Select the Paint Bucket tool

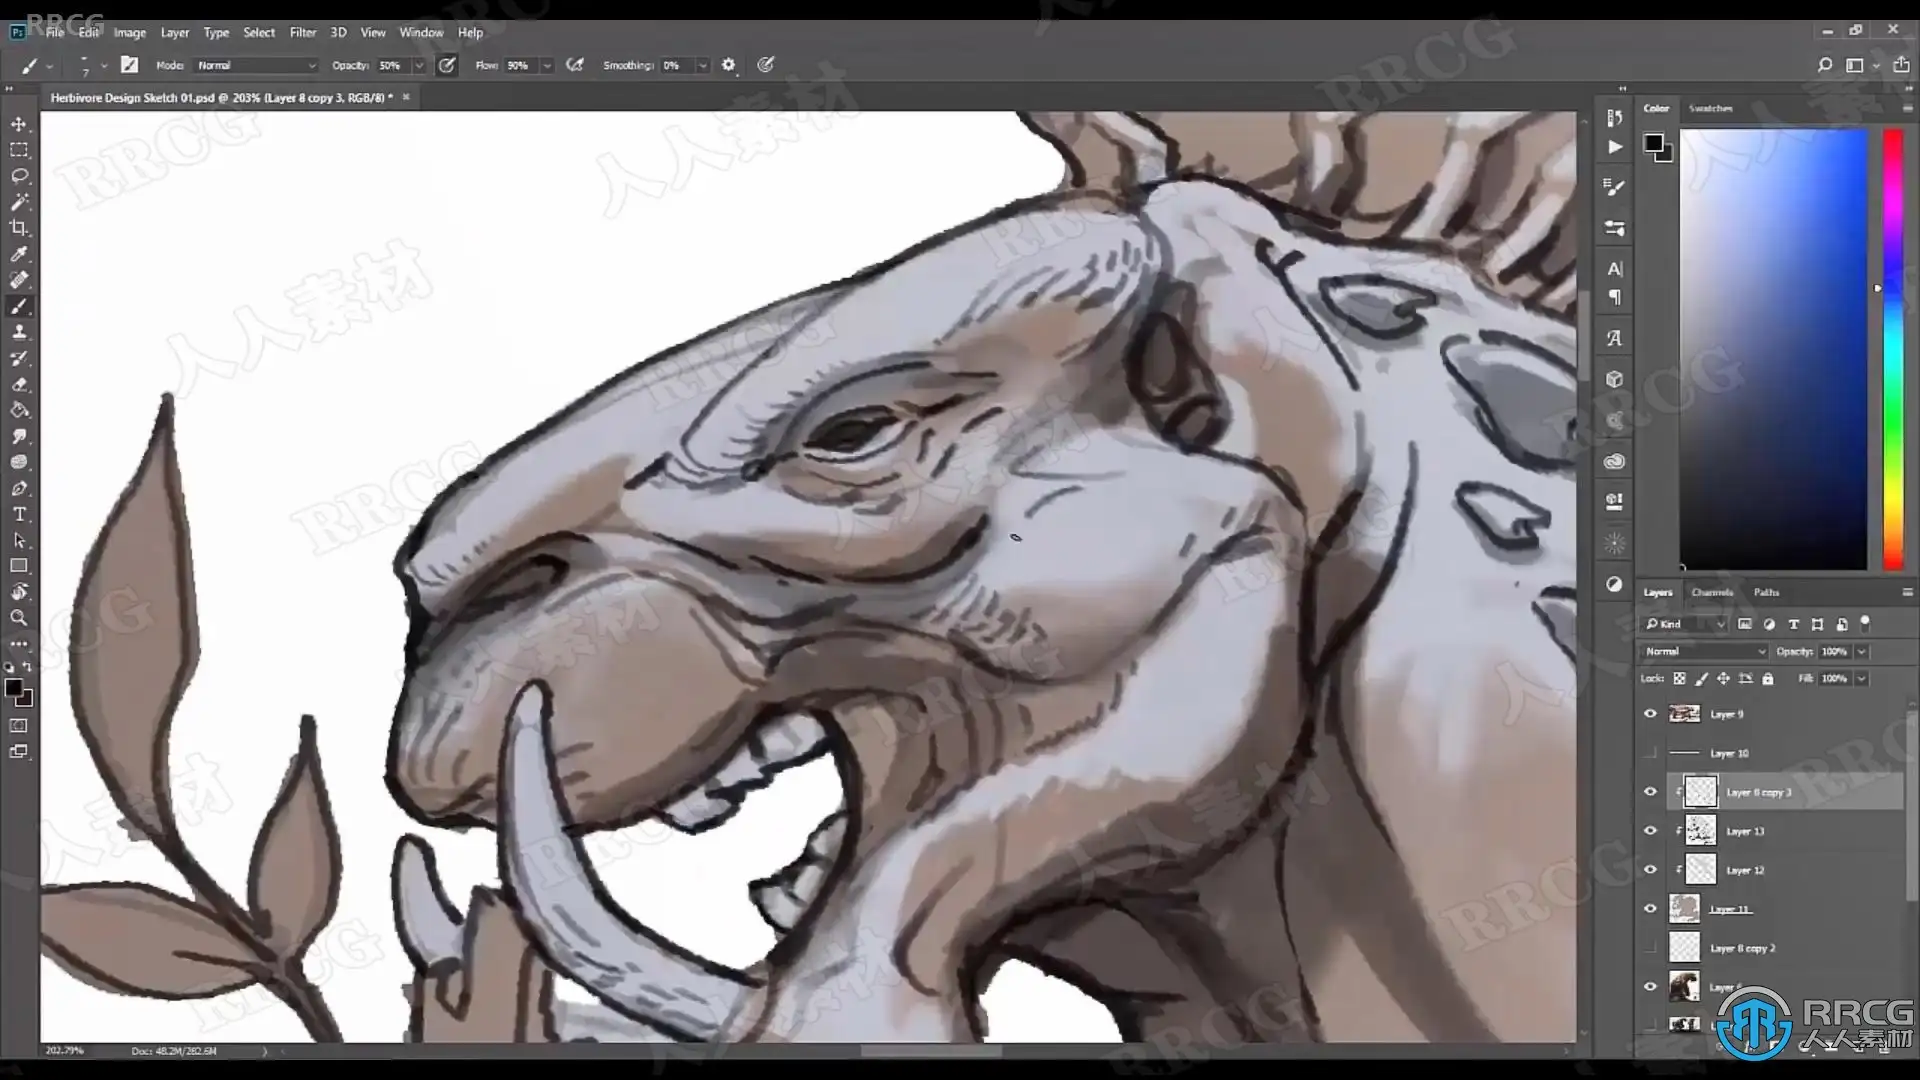pyautogui.click(x=19, y=410)
